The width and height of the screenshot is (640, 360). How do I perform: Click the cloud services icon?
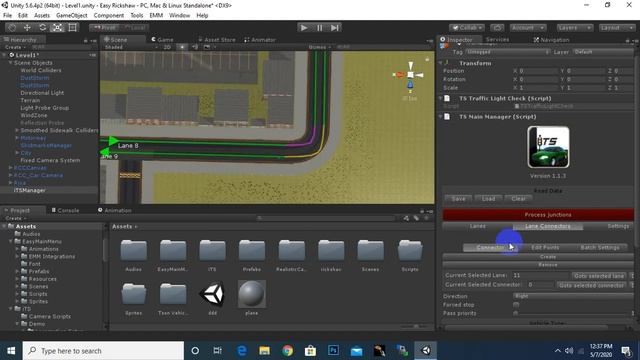click(497, 28)
